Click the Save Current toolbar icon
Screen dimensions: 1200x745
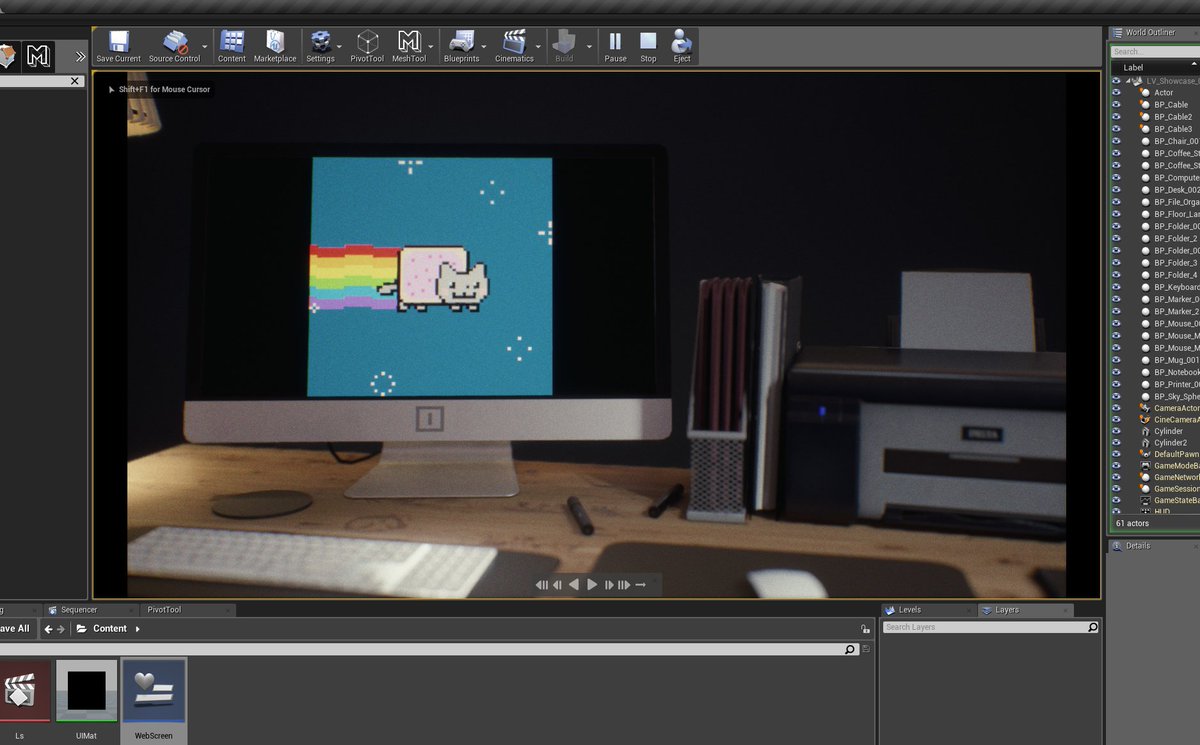coord(119,46)
